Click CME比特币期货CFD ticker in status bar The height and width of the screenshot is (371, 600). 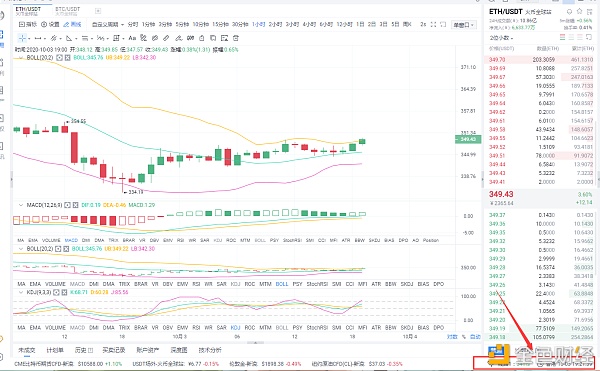[68, 364]
